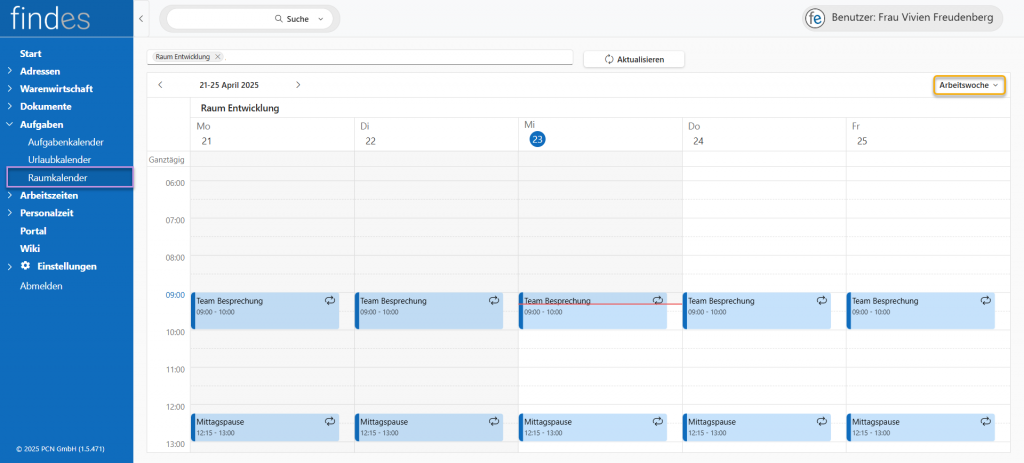Click the user avatar icon

click(816, 18)
